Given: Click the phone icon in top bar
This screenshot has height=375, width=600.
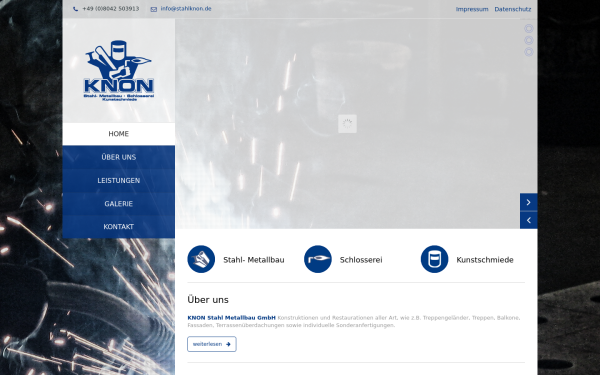Looking at the screenshot, I should tap(75, 9).
